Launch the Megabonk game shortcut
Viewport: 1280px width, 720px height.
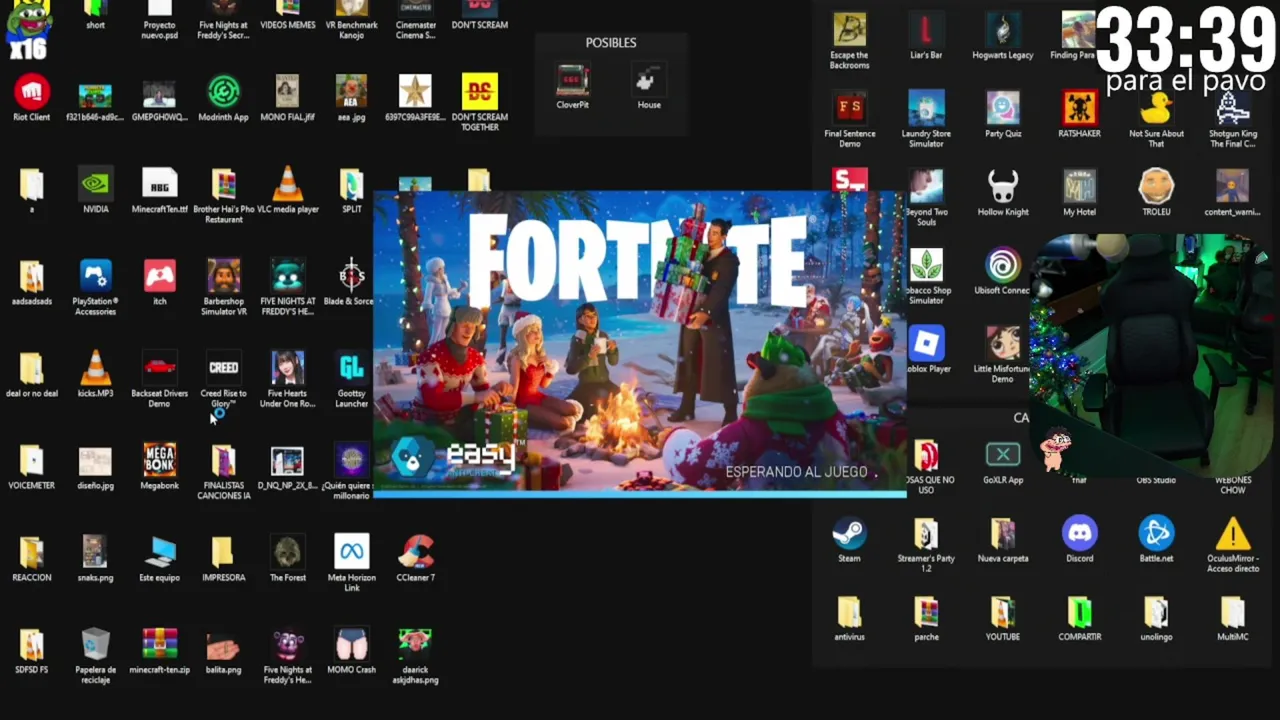(159, 461)
